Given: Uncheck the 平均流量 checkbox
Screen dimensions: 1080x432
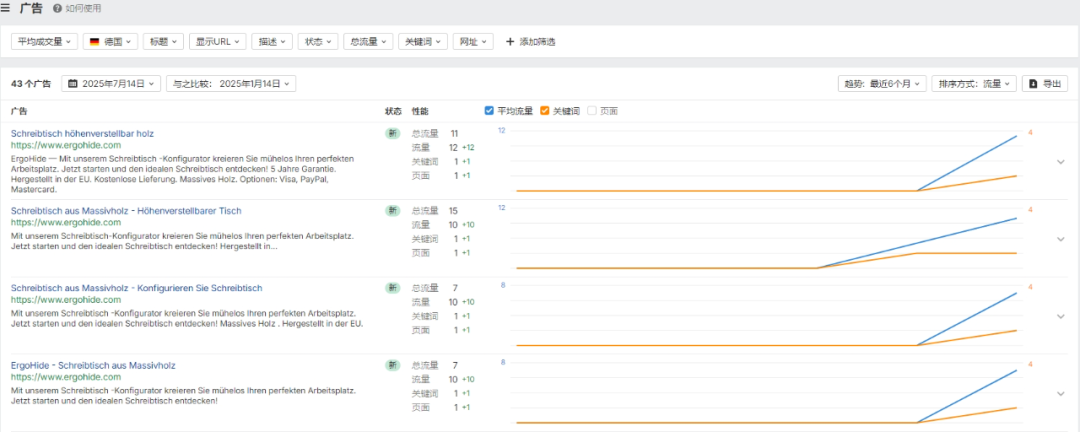Looking at the screenshot, I should point(489,111).
